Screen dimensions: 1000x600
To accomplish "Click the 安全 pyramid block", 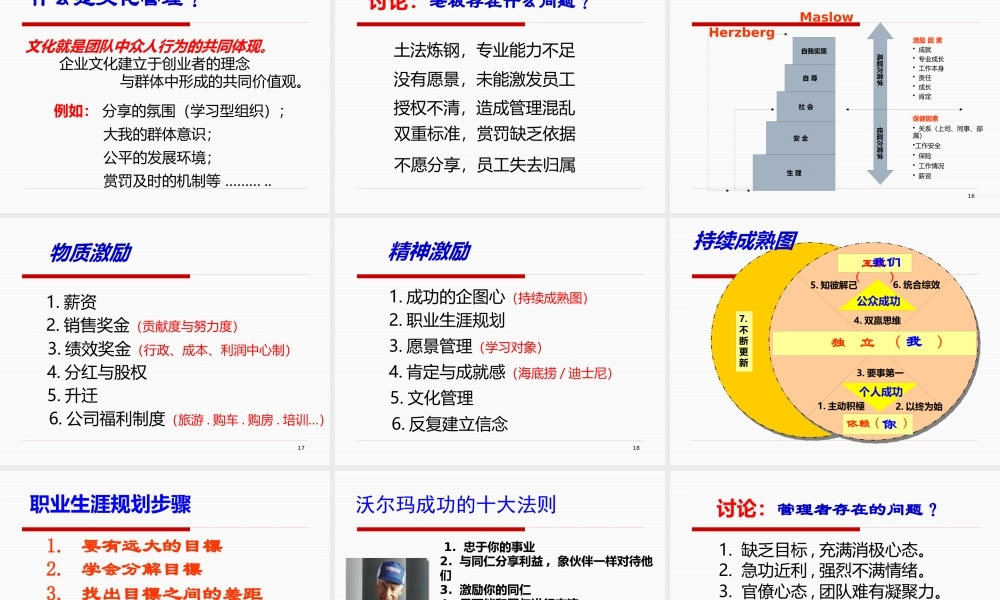I will 800,138.
